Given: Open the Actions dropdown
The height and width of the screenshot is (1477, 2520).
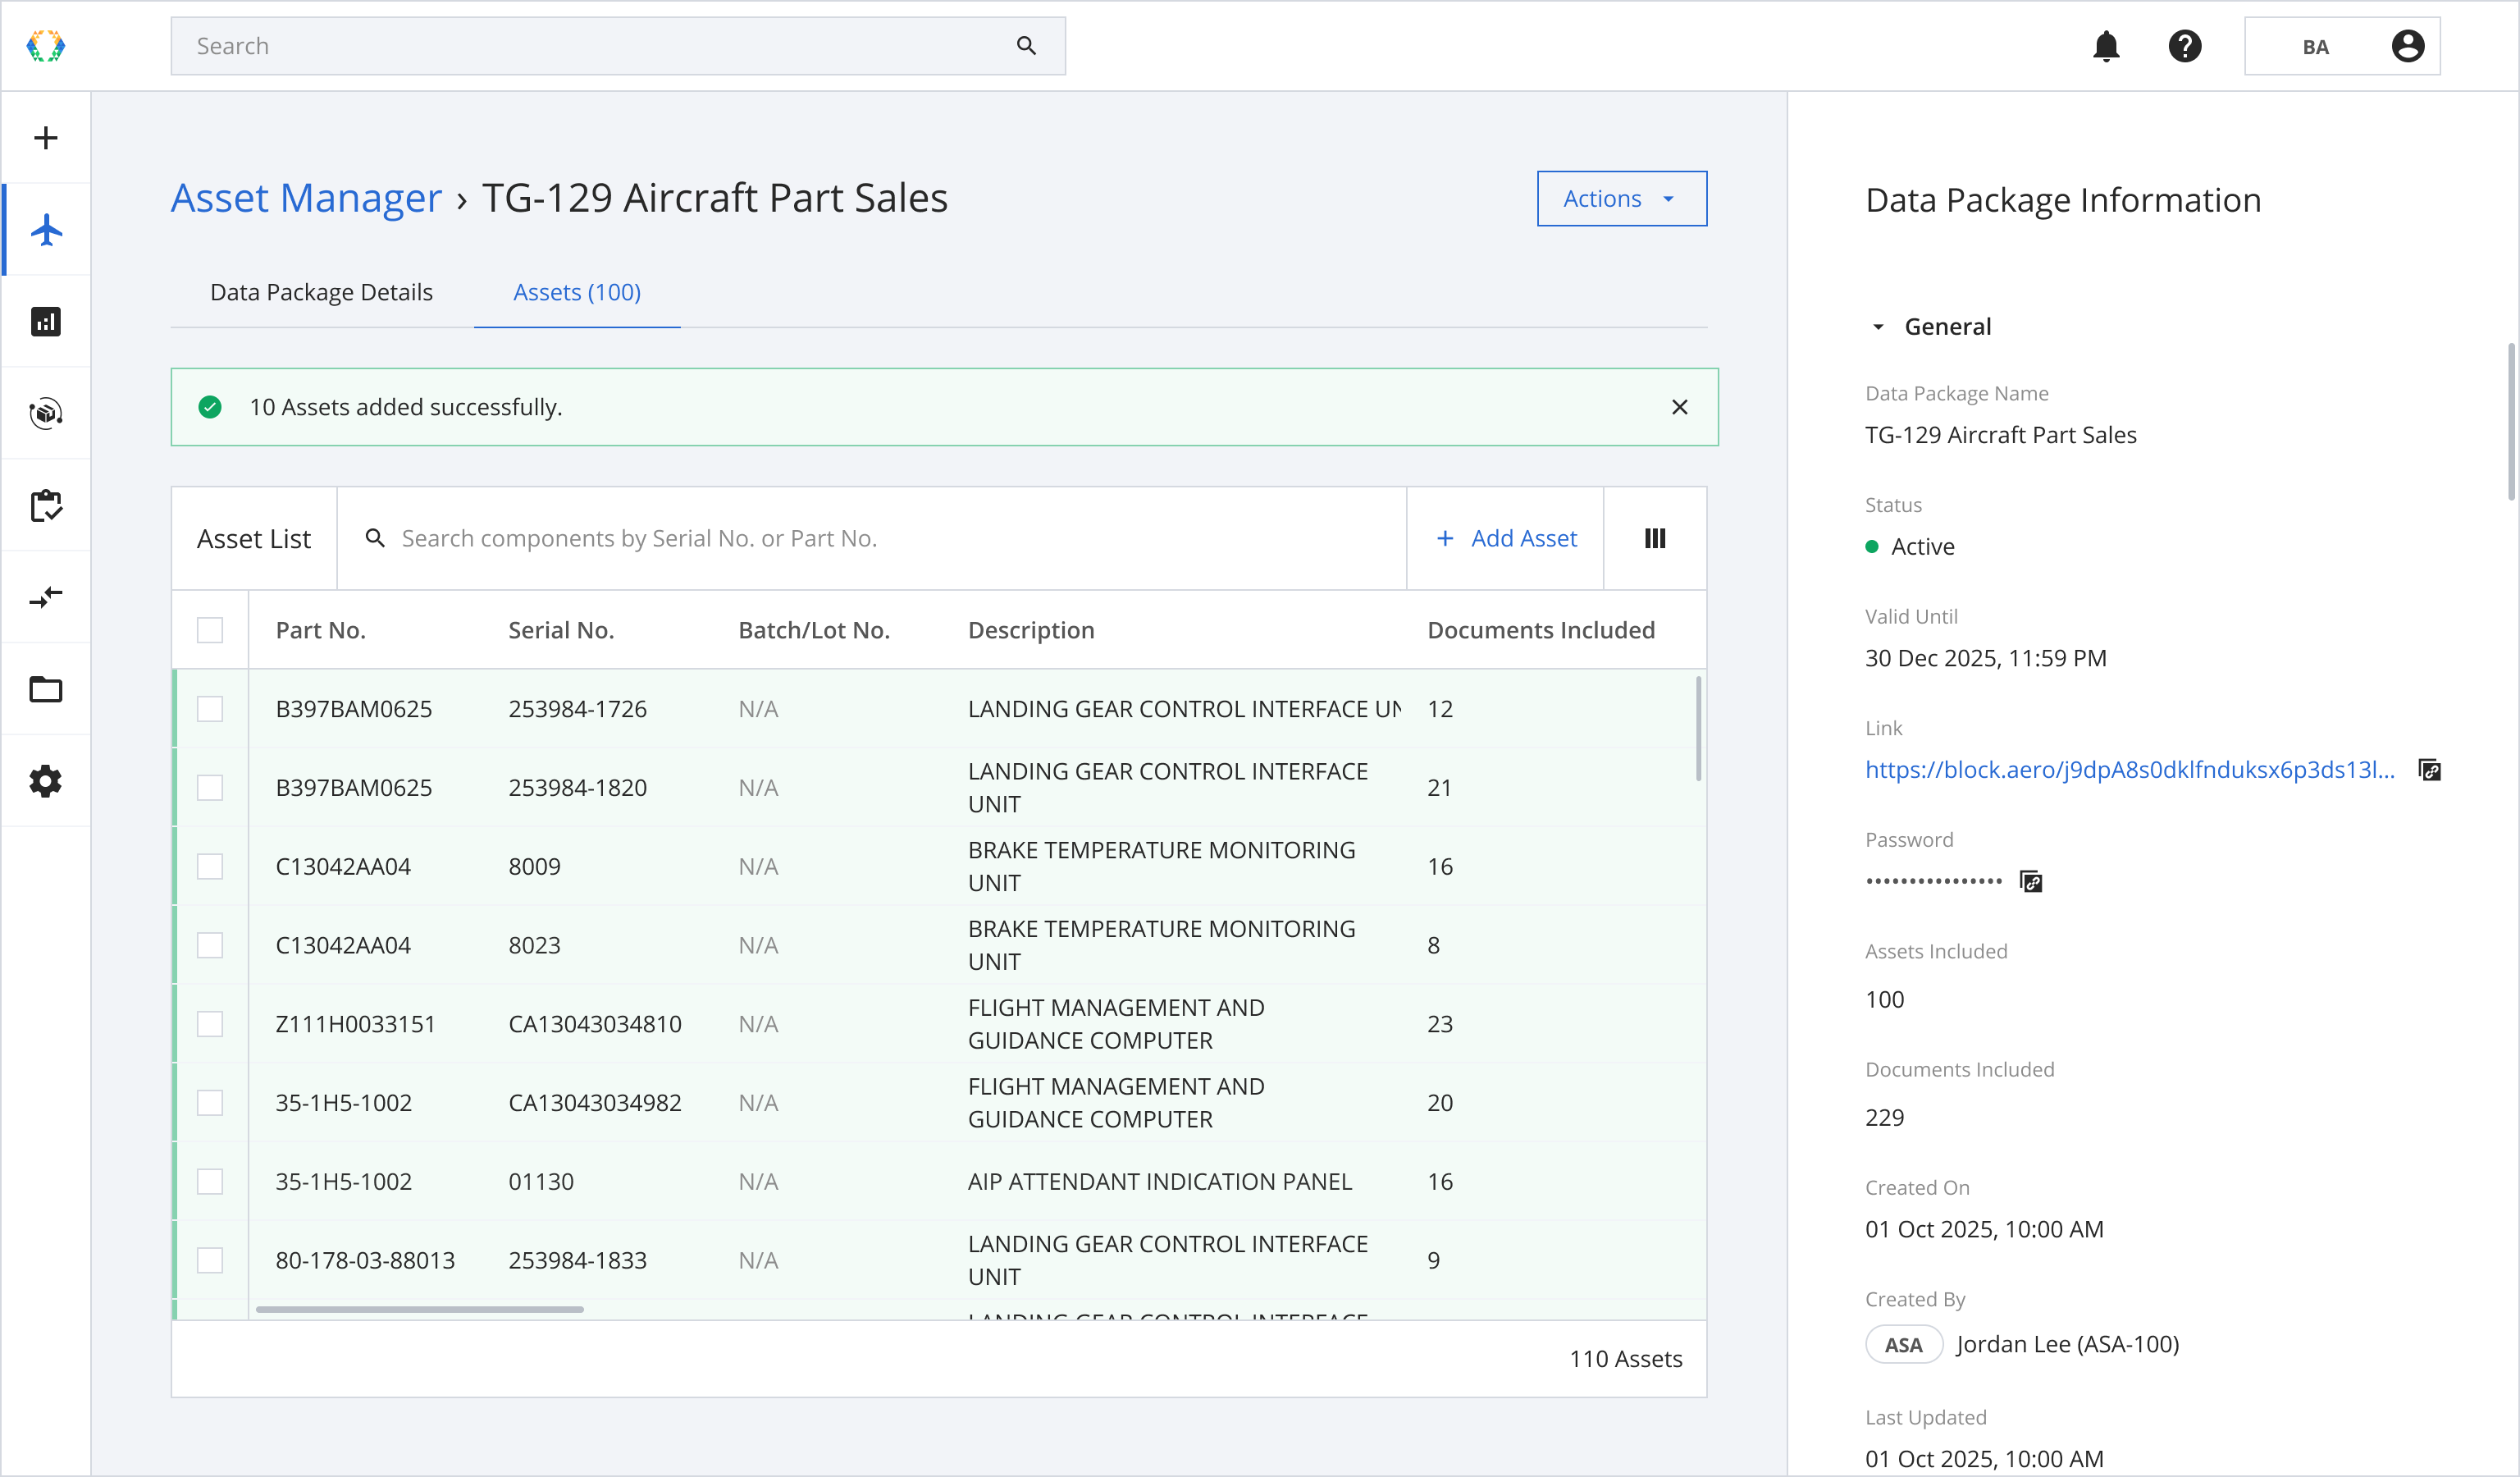Looking at the screenshot, I should click(x=1621, y=199).
